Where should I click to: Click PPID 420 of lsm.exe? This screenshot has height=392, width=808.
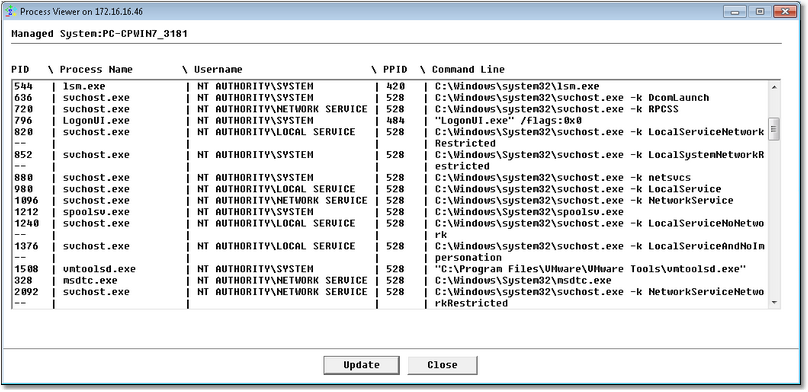pyautogui.click(x=395, y=86)
